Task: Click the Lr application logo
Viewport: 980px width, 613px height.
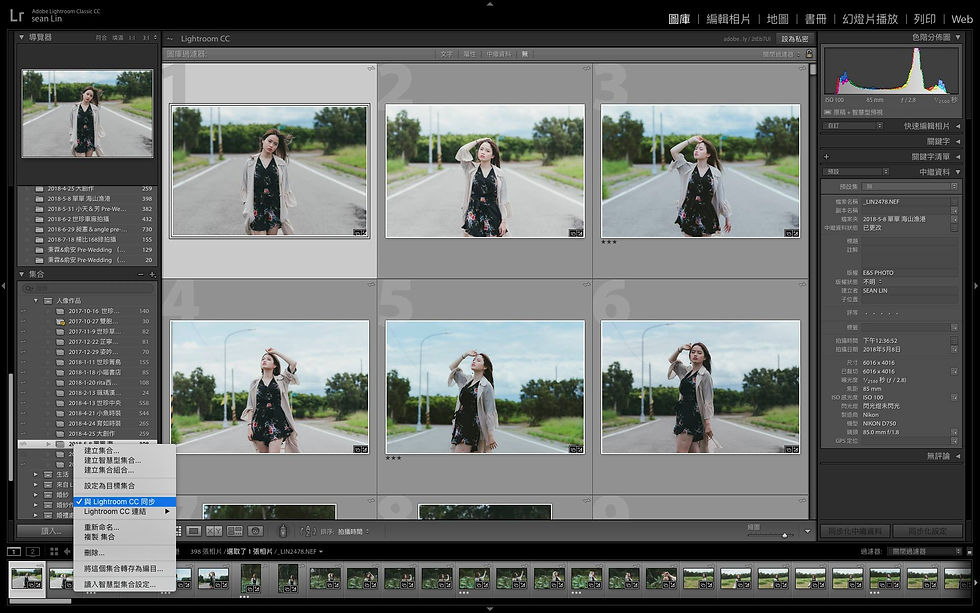Action: tap(17, 15)
